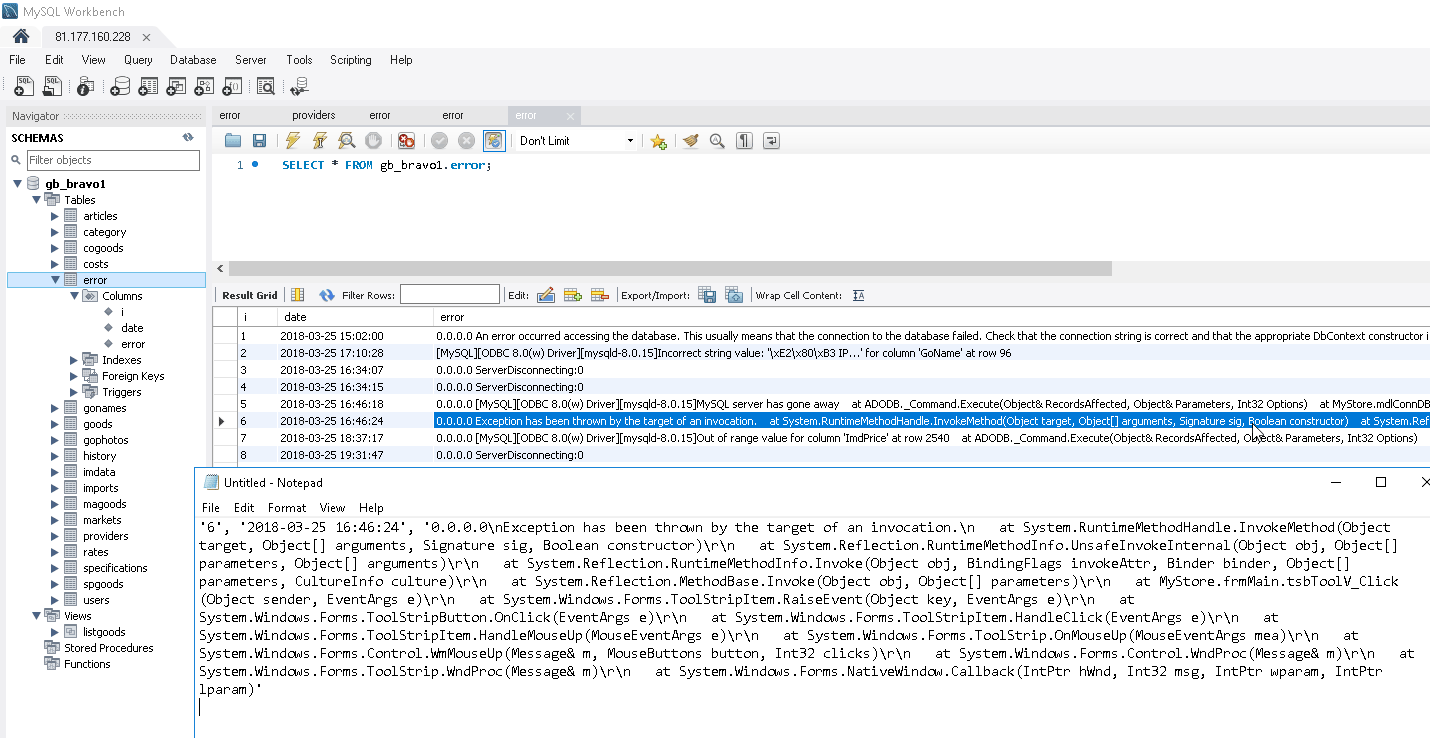Switch to the providers query tab
The width and height of the screenshot is (1430, 738).
pos(314,115)
